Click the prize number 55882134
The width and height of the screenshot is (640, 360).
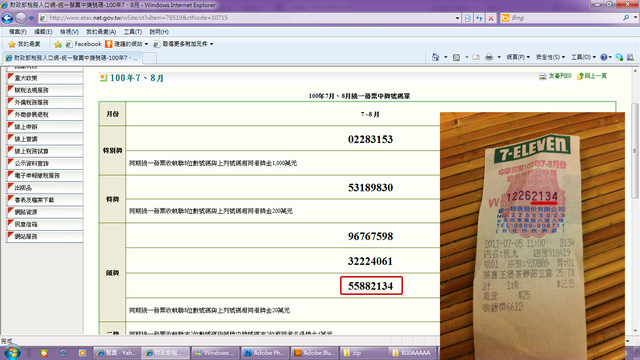371,286
